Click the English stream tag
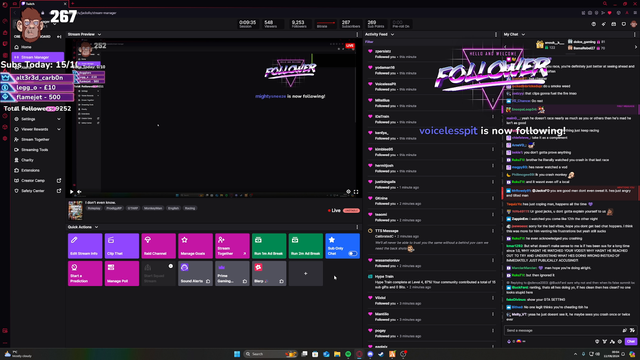The width and height of the screenshot is (640, 360). [173, 208]
